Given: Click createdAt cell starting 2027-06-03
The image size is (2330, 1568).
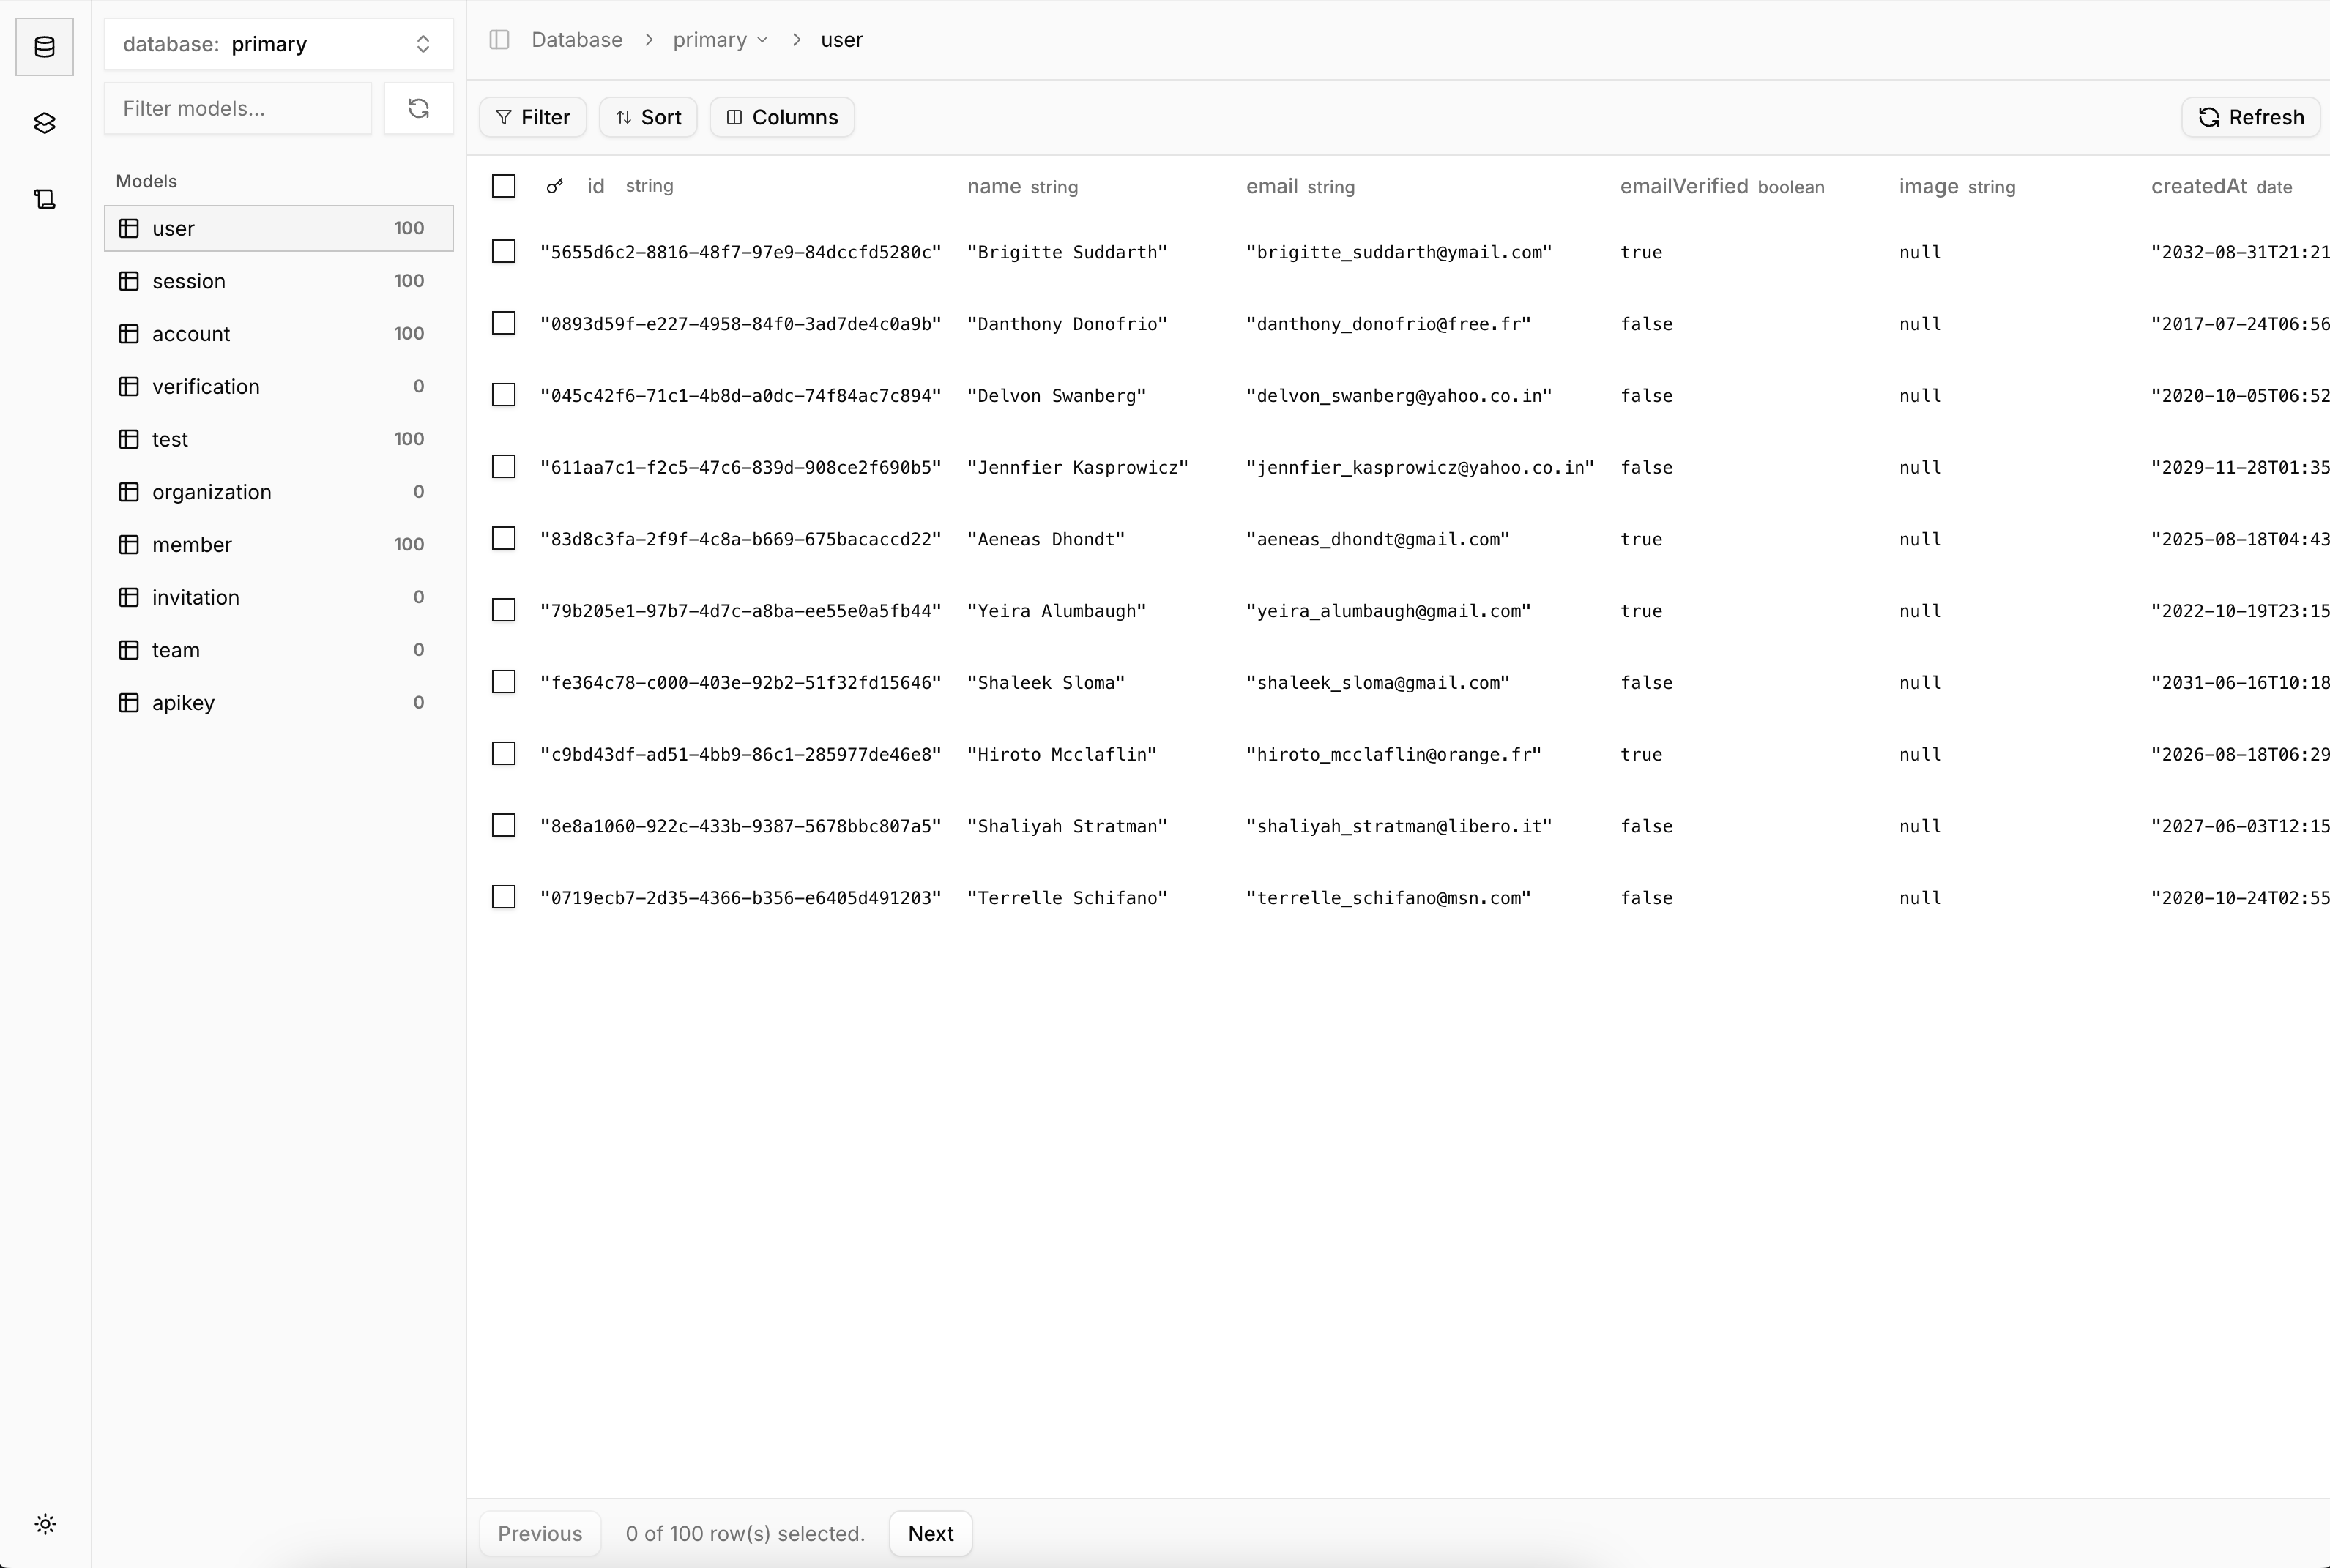Looking at the screenshot, I should point(2240,826).
